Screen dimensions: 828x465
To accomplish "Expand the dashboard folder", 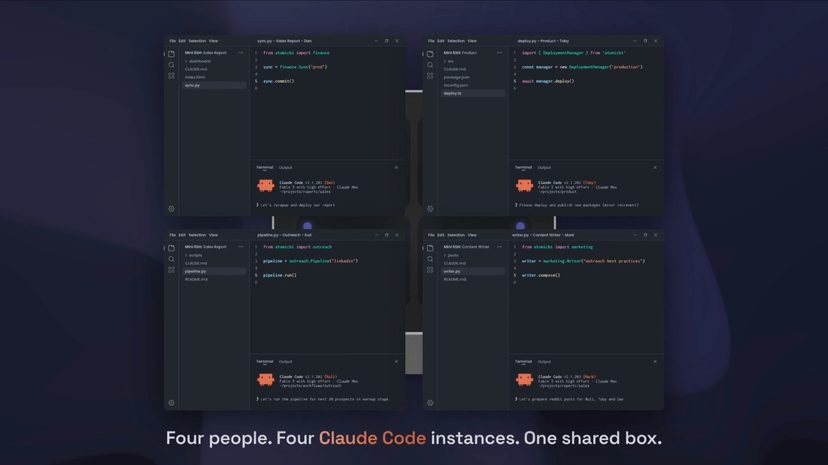I will (x=198, y=61).
